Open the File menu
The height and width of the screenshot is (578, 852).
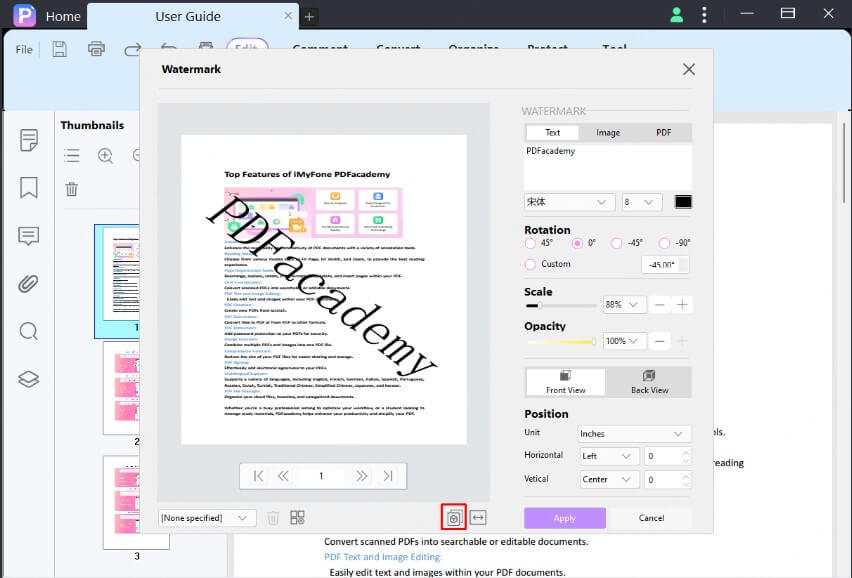[x=24, y=50]
